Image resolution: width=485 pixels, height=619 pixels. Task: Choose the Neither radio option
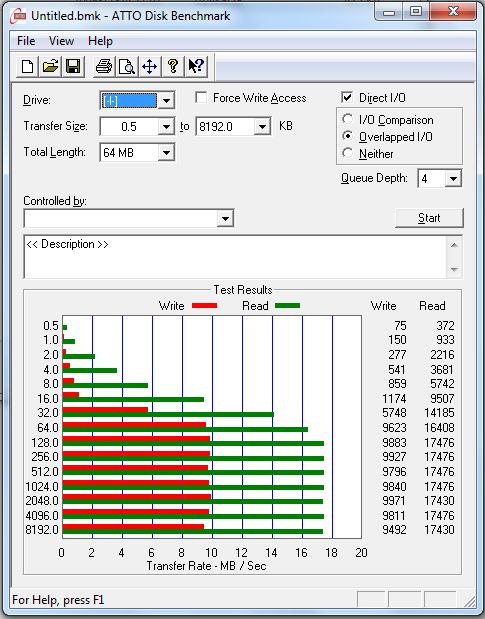tap(348, 153)
